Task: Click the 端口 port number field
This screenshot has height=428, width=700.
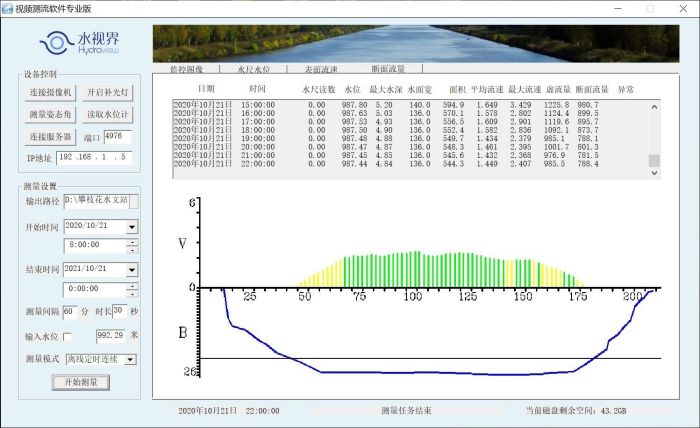Action: (117, 136)
